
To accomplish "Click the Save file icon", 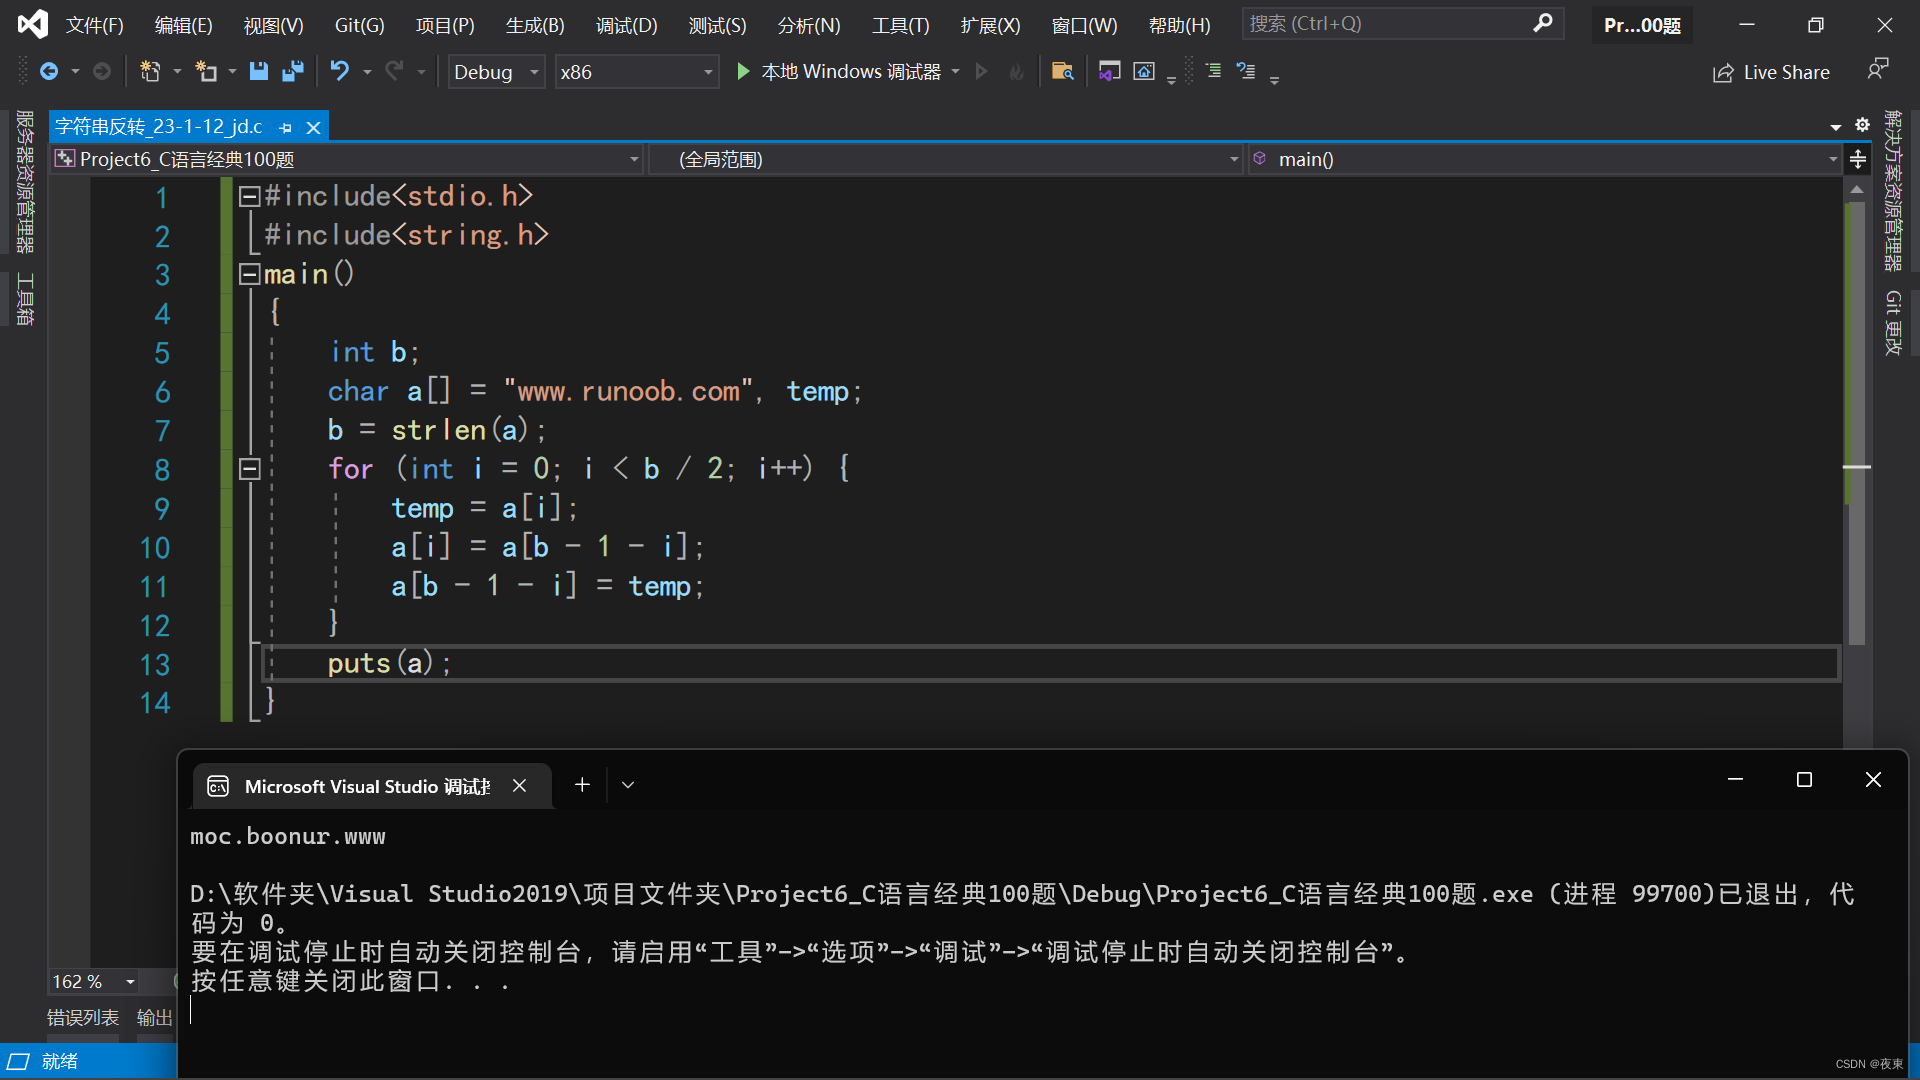I will click(258, 71).
